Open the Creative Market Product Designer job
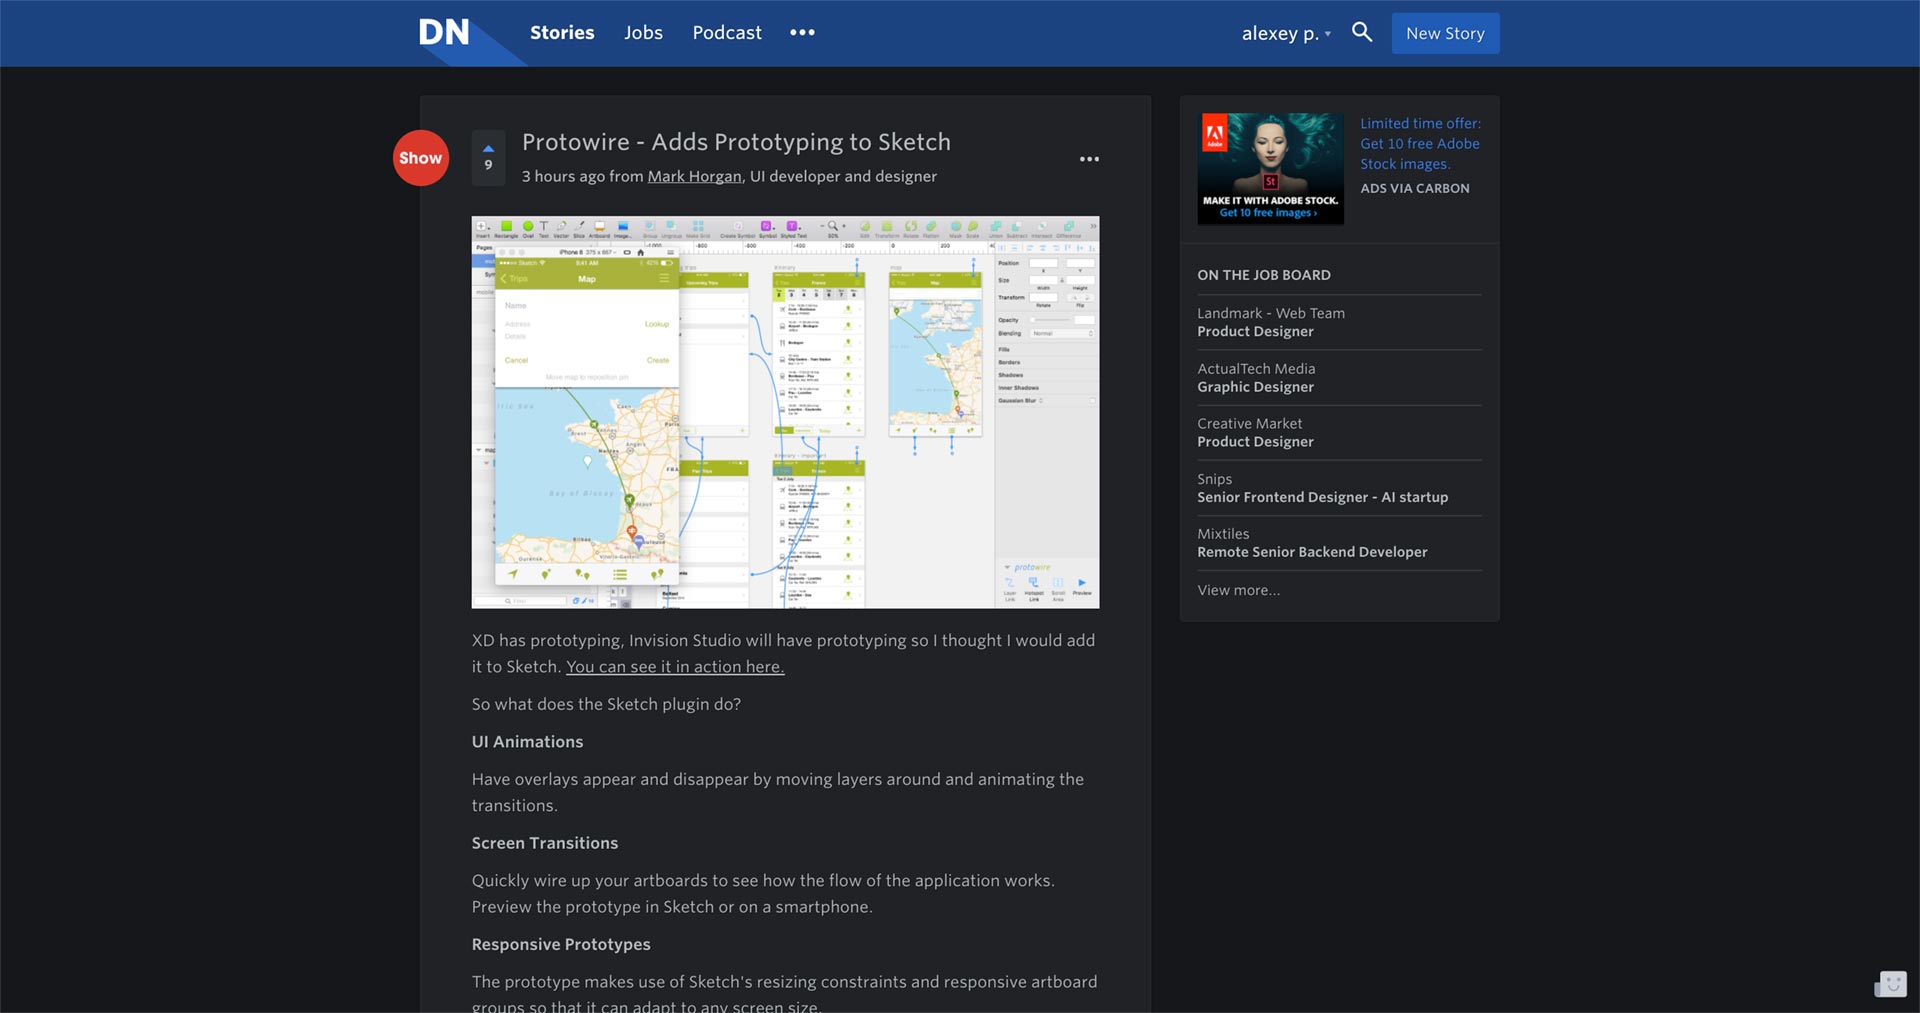This screenshot has width=1920, height=1013. (x=1340, y=433)
